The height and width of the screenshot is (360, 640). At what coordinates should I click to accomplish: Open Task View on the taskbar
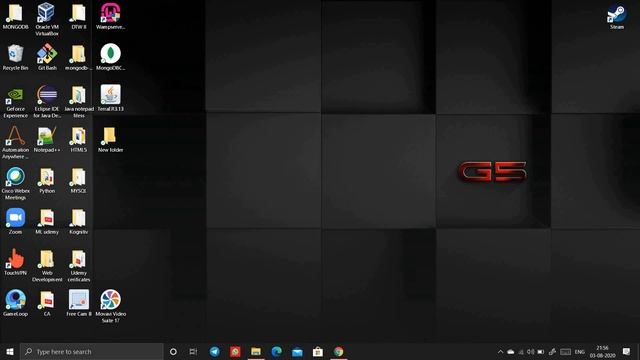tap(193, 351)
